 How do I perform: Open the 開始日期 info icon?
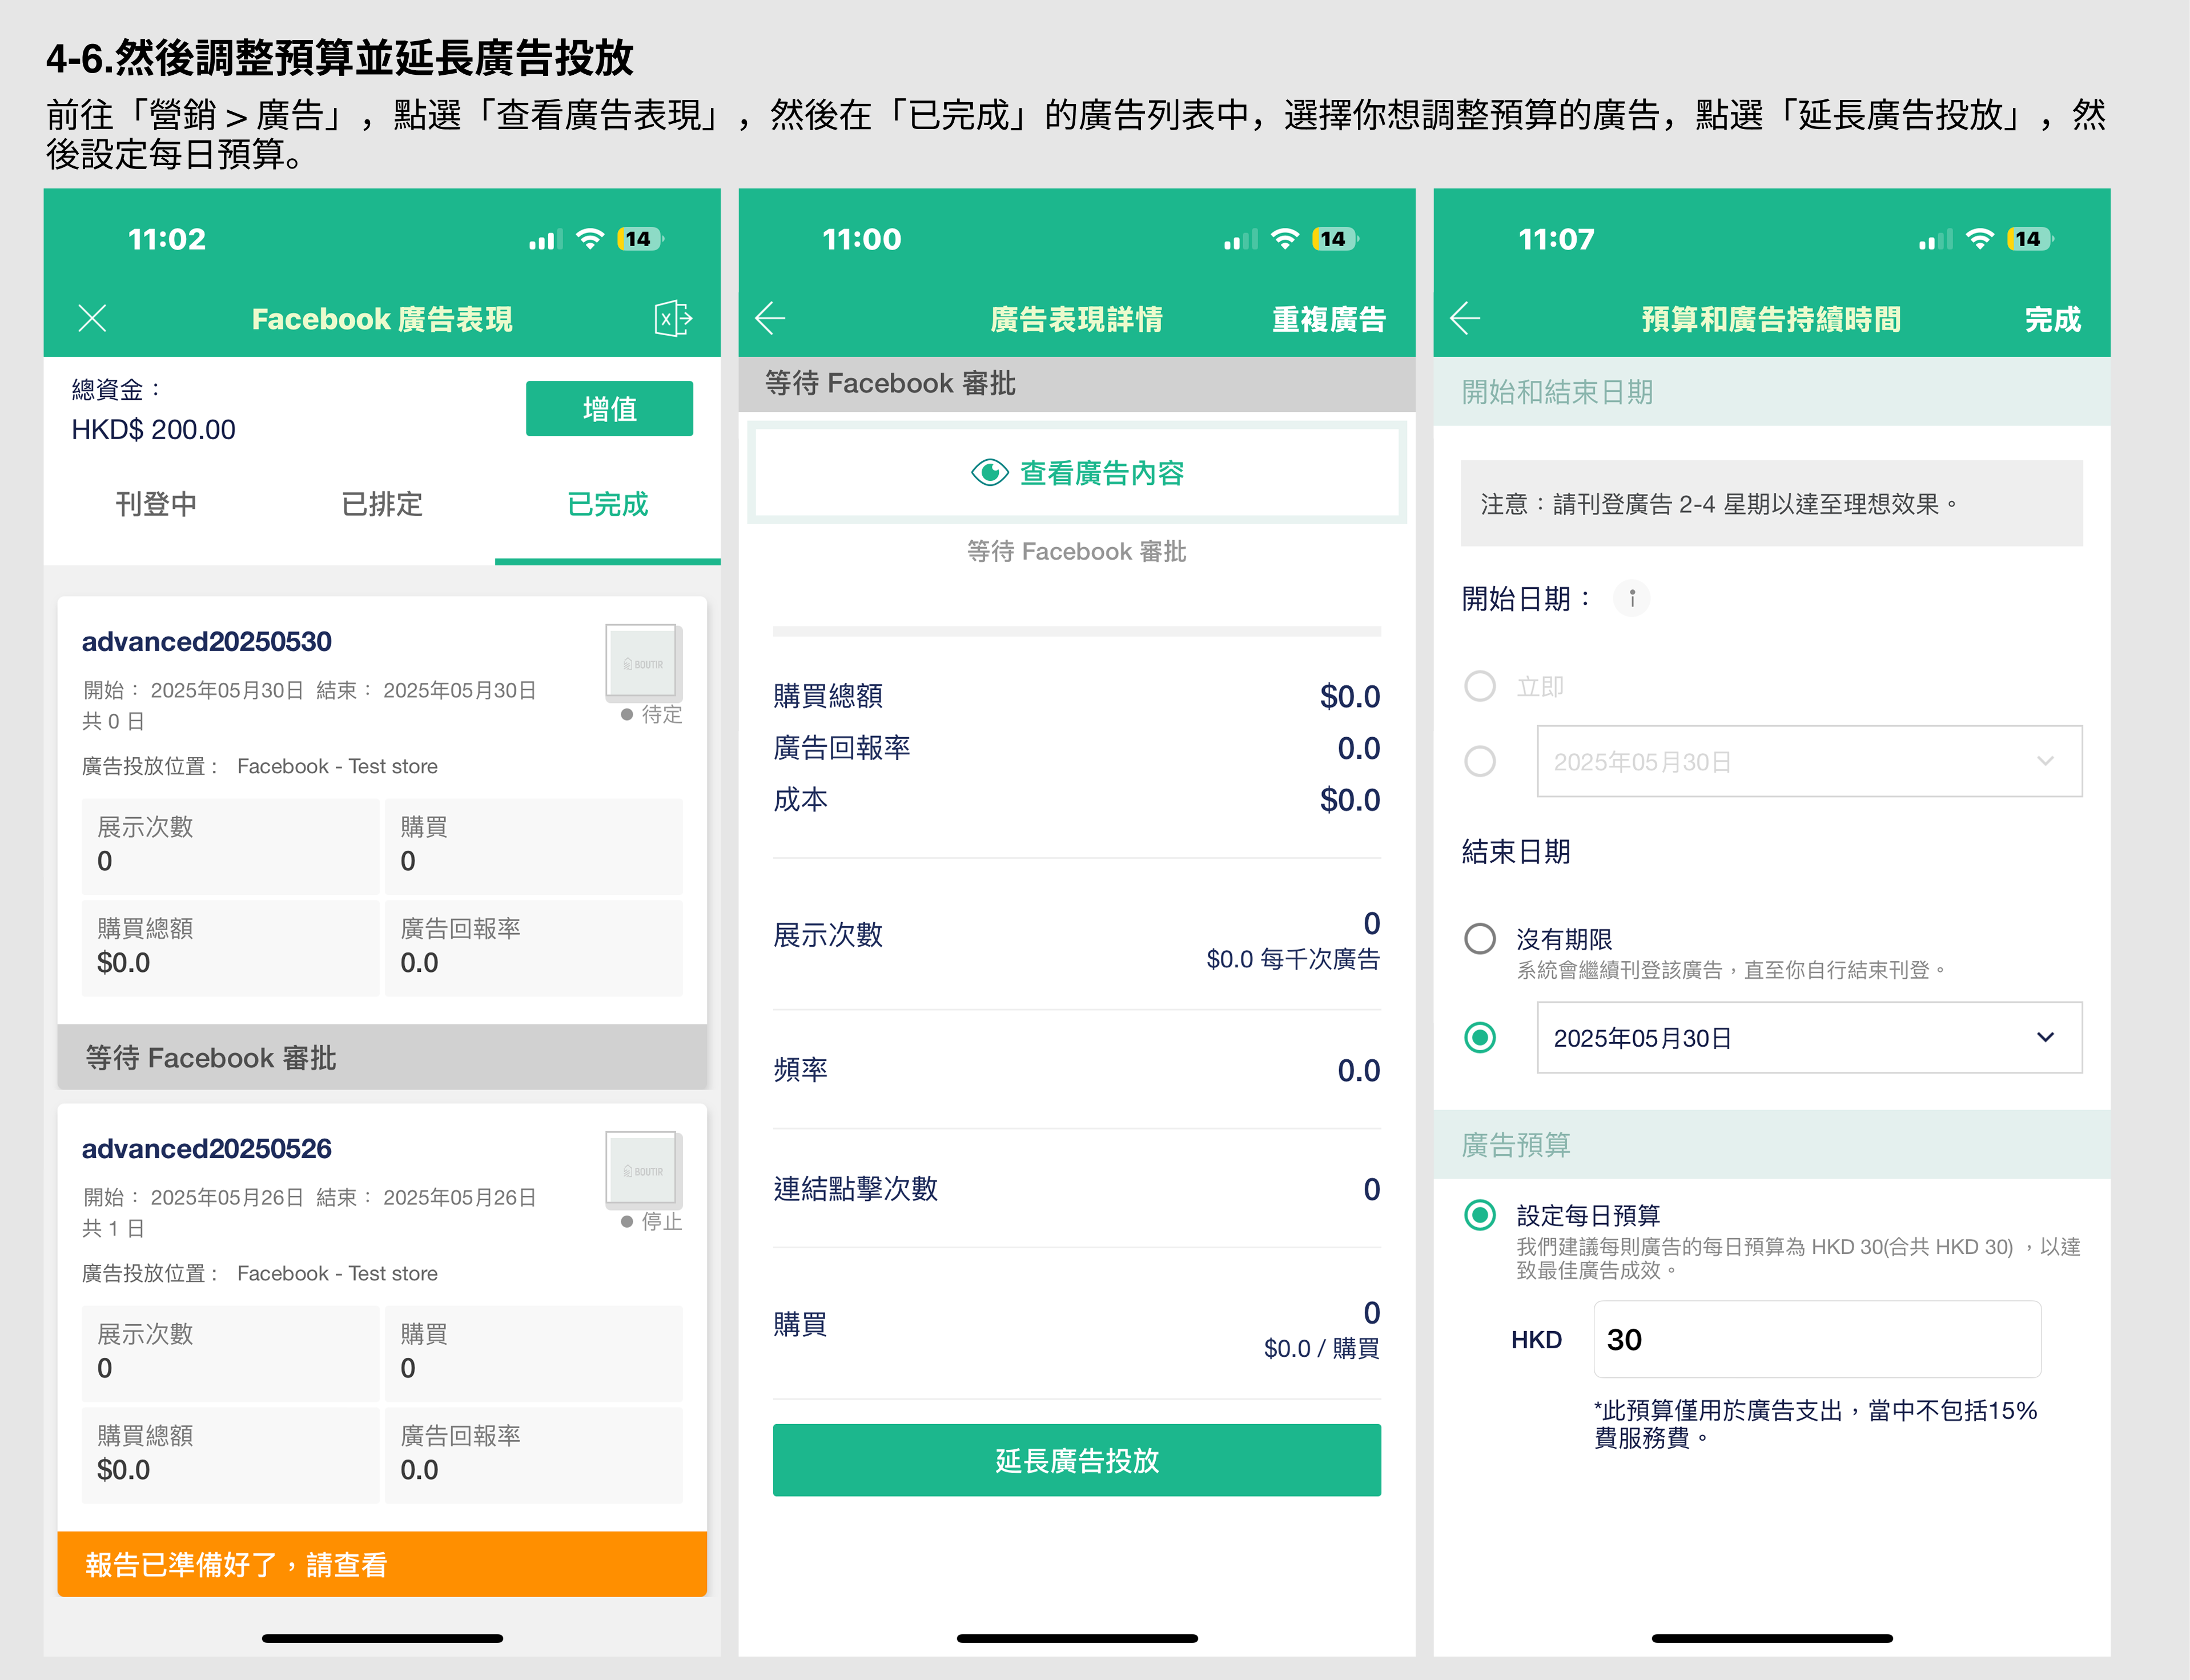point(1632,598)
